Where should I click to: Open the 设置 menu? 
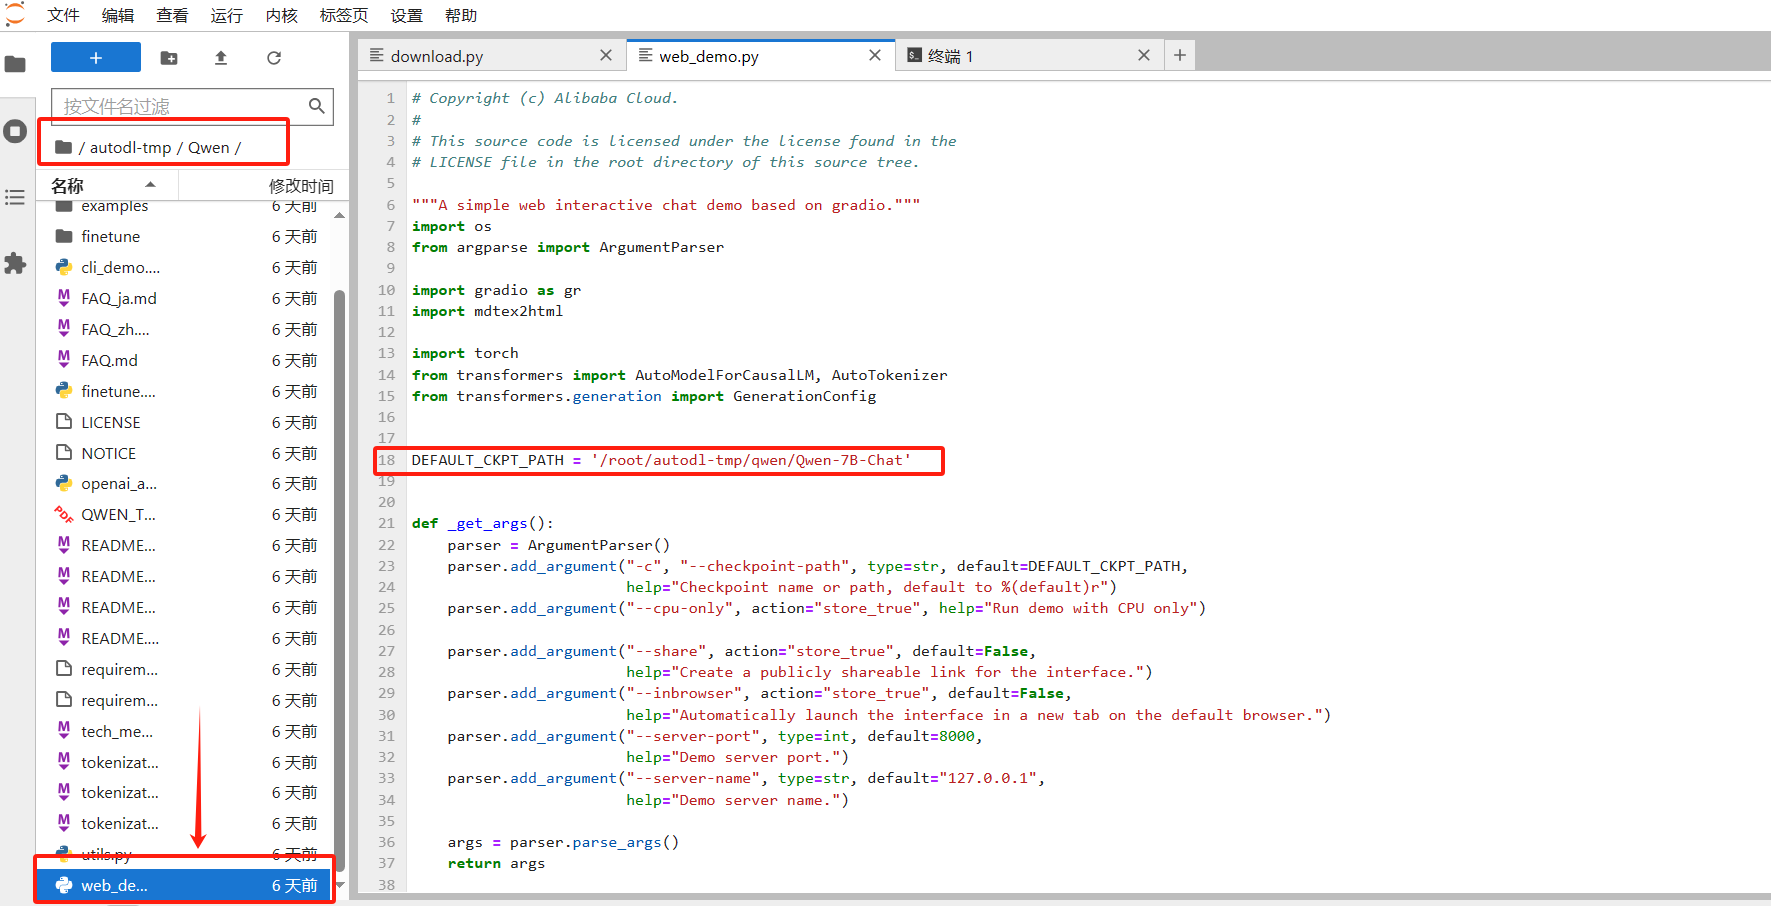(406, 15)
